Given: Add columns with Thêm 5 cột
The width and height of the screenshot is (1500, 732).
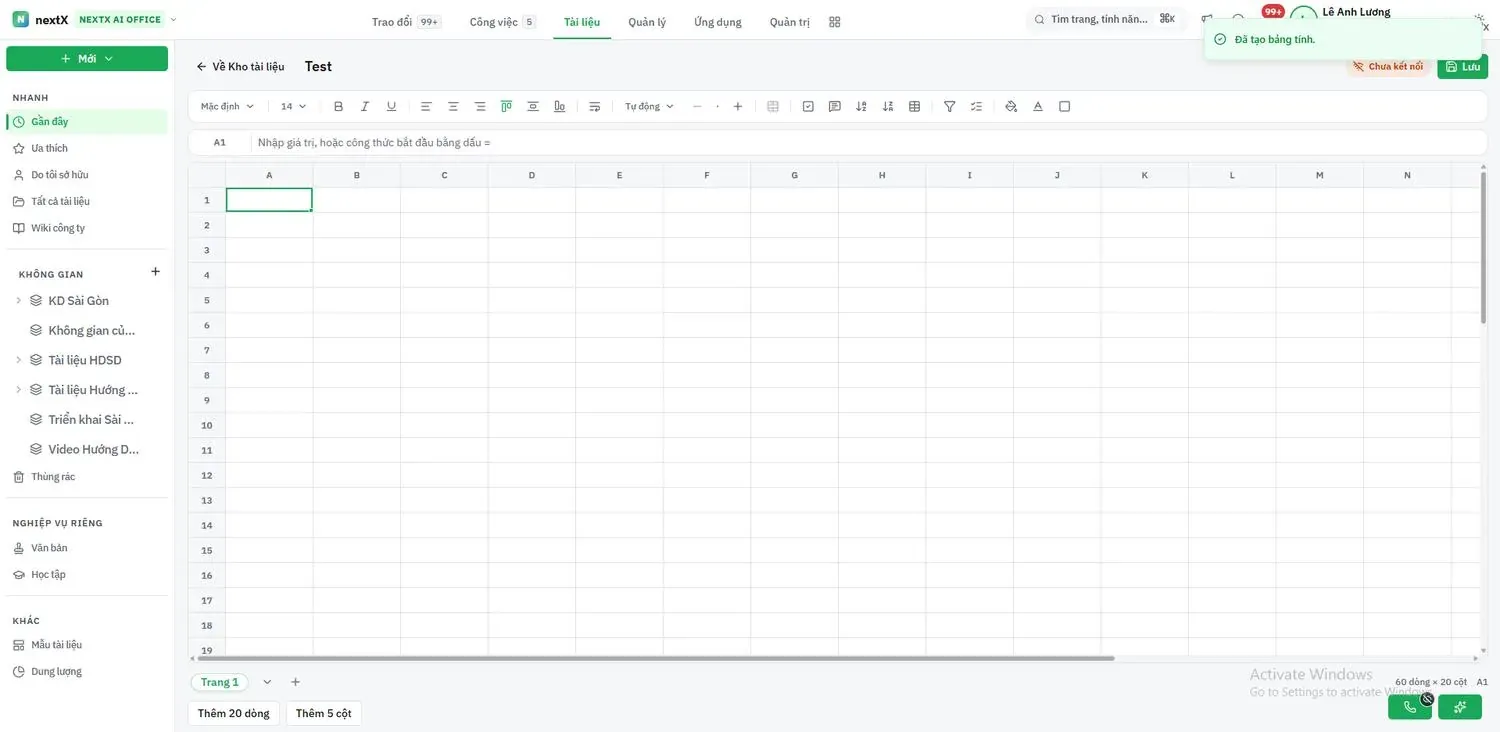Looking at the screenshot, I should pos(324,713).
